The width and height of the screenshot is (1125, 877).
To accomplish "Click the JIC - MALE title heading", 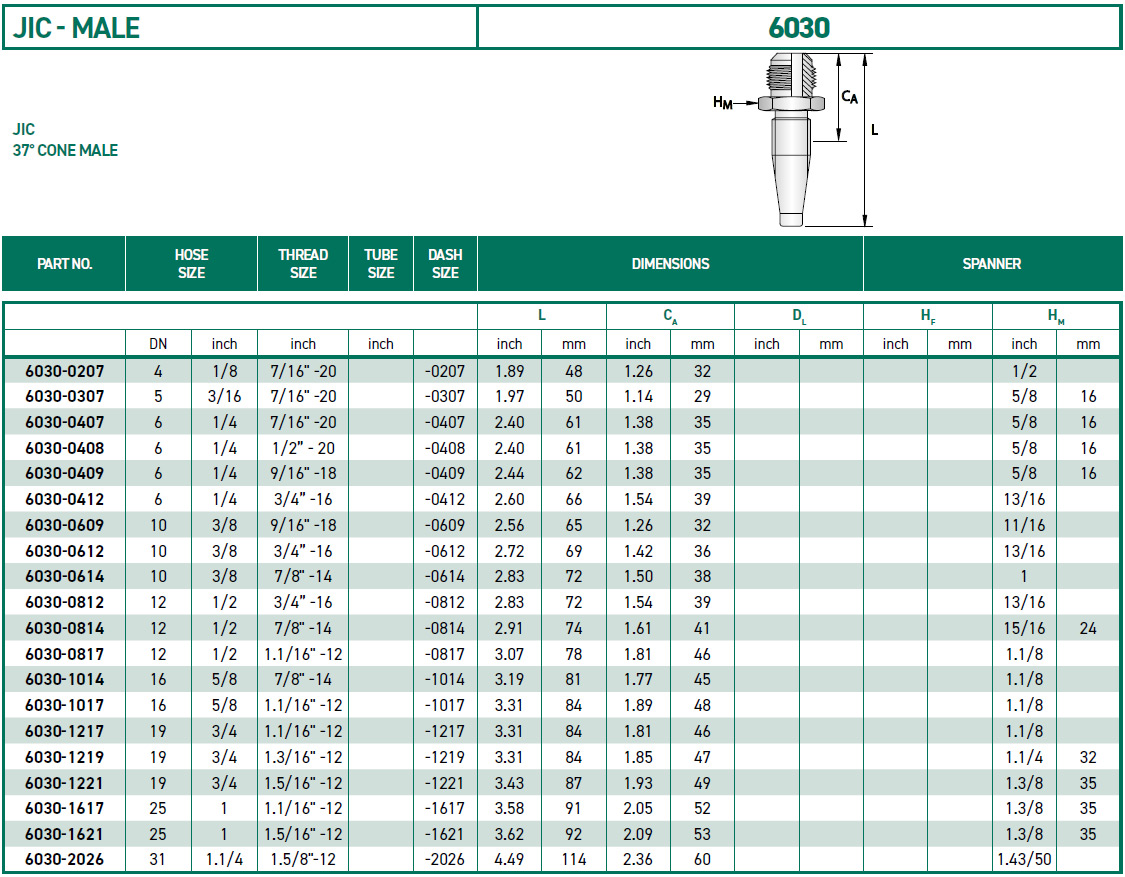I will [x=76, y=28].
